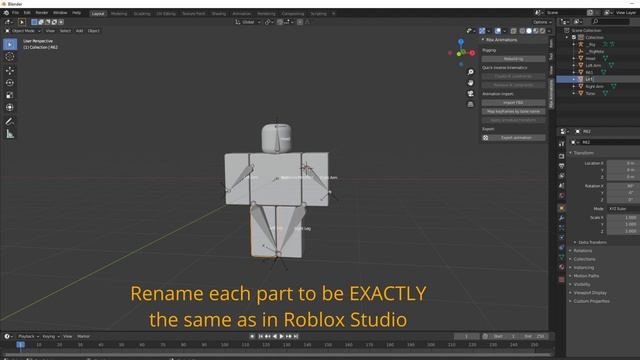Viewport: 640px width, 360px height.
Task: Open Output properties tab icon
Action: (562, 166)
